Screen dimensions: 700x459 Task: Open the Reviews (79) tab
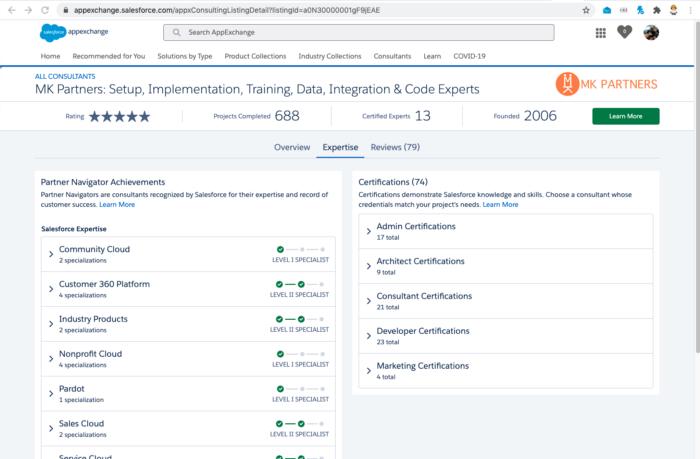pos(395,147)
